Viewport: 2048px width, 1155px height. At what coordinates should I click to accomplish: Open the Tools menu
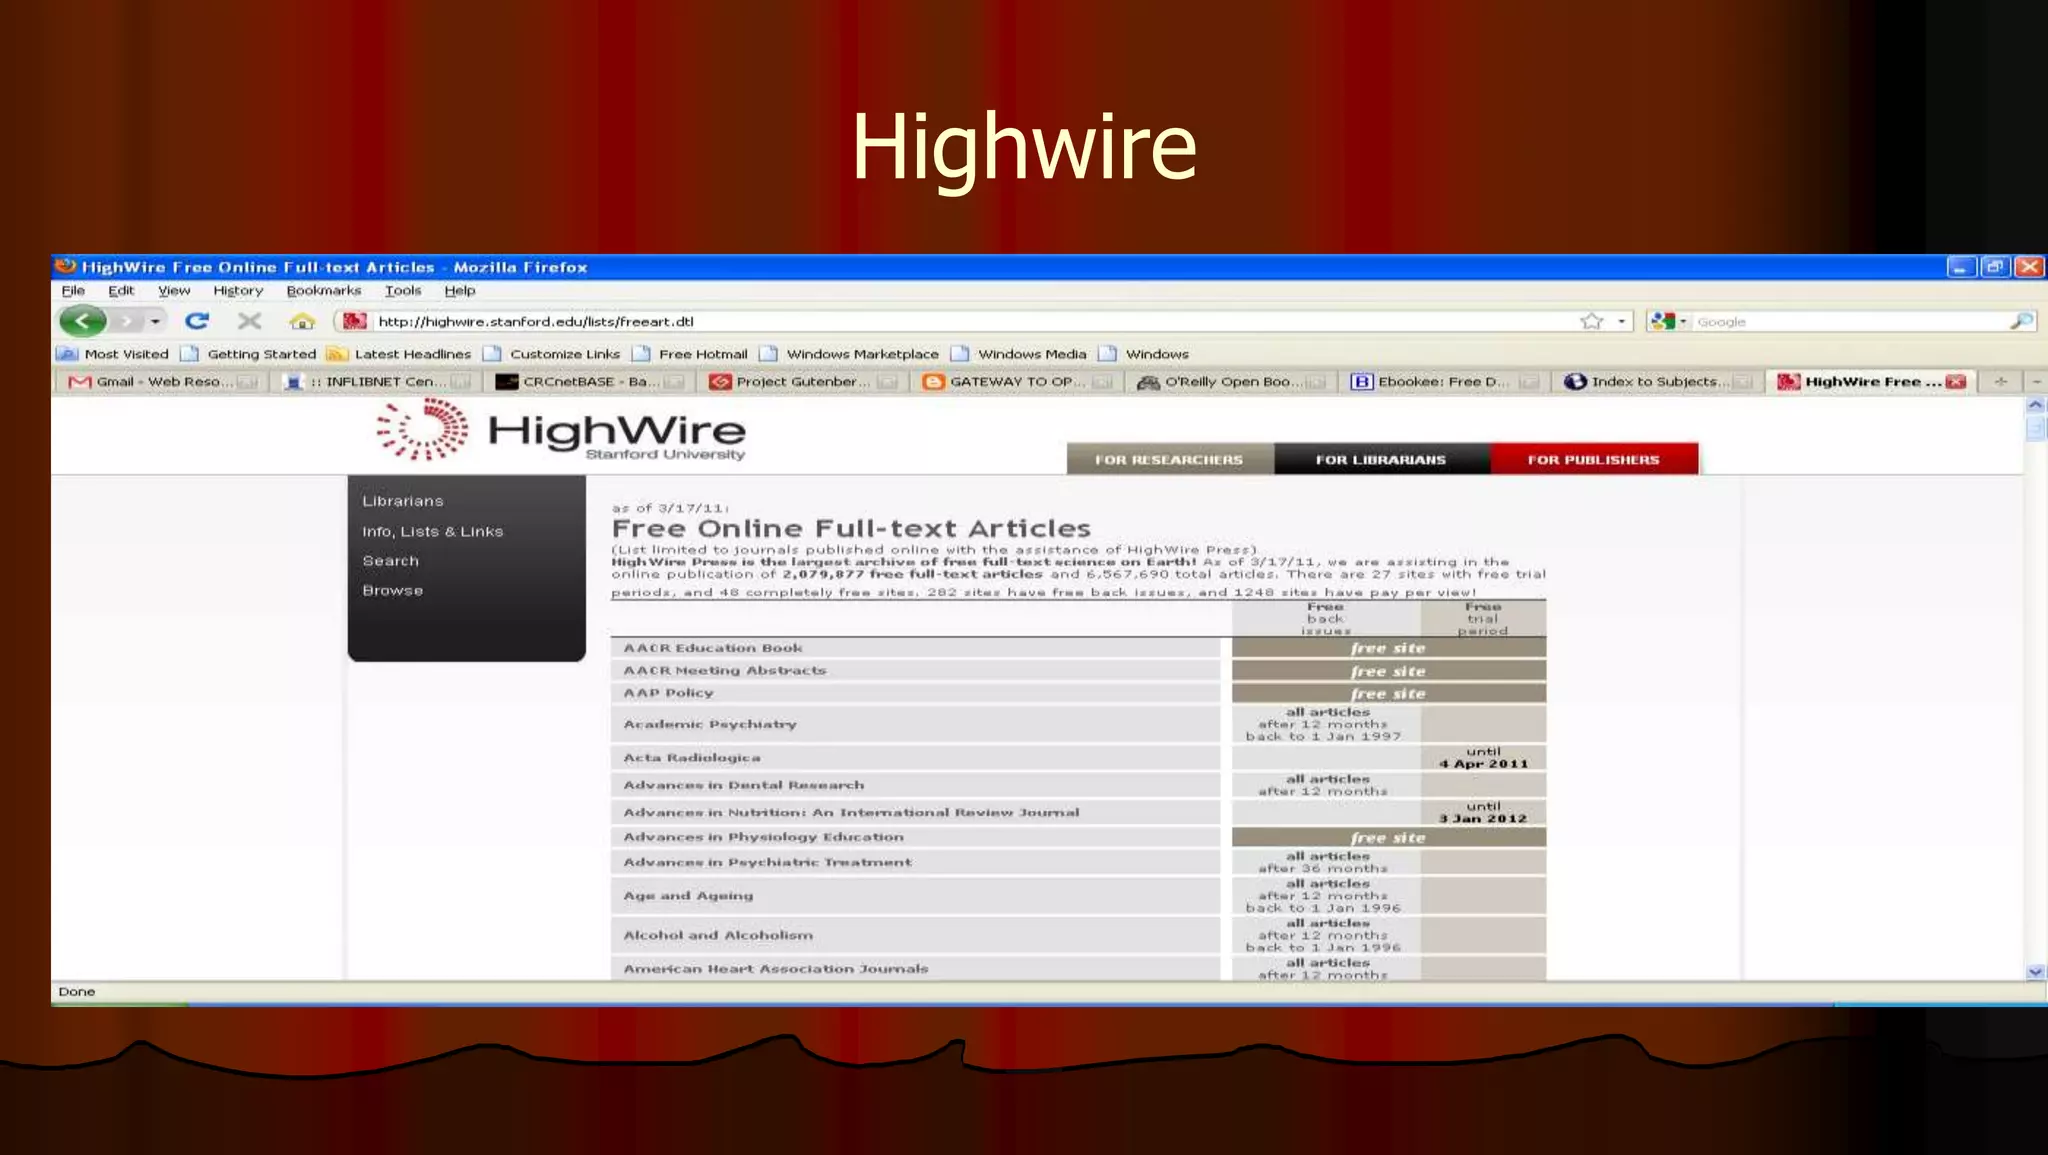point(403,291)
